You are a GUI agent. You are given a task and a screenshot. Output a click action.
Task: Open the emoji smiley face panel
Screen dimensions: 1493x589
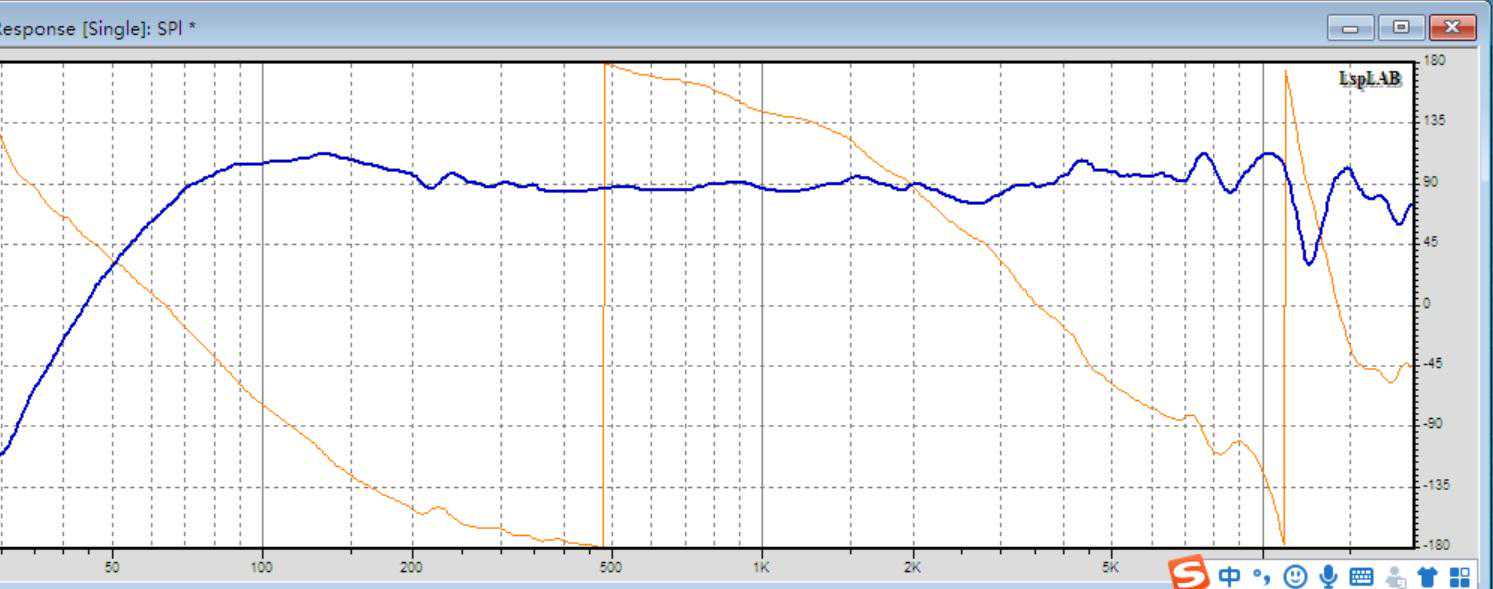tap(1295, 576)
